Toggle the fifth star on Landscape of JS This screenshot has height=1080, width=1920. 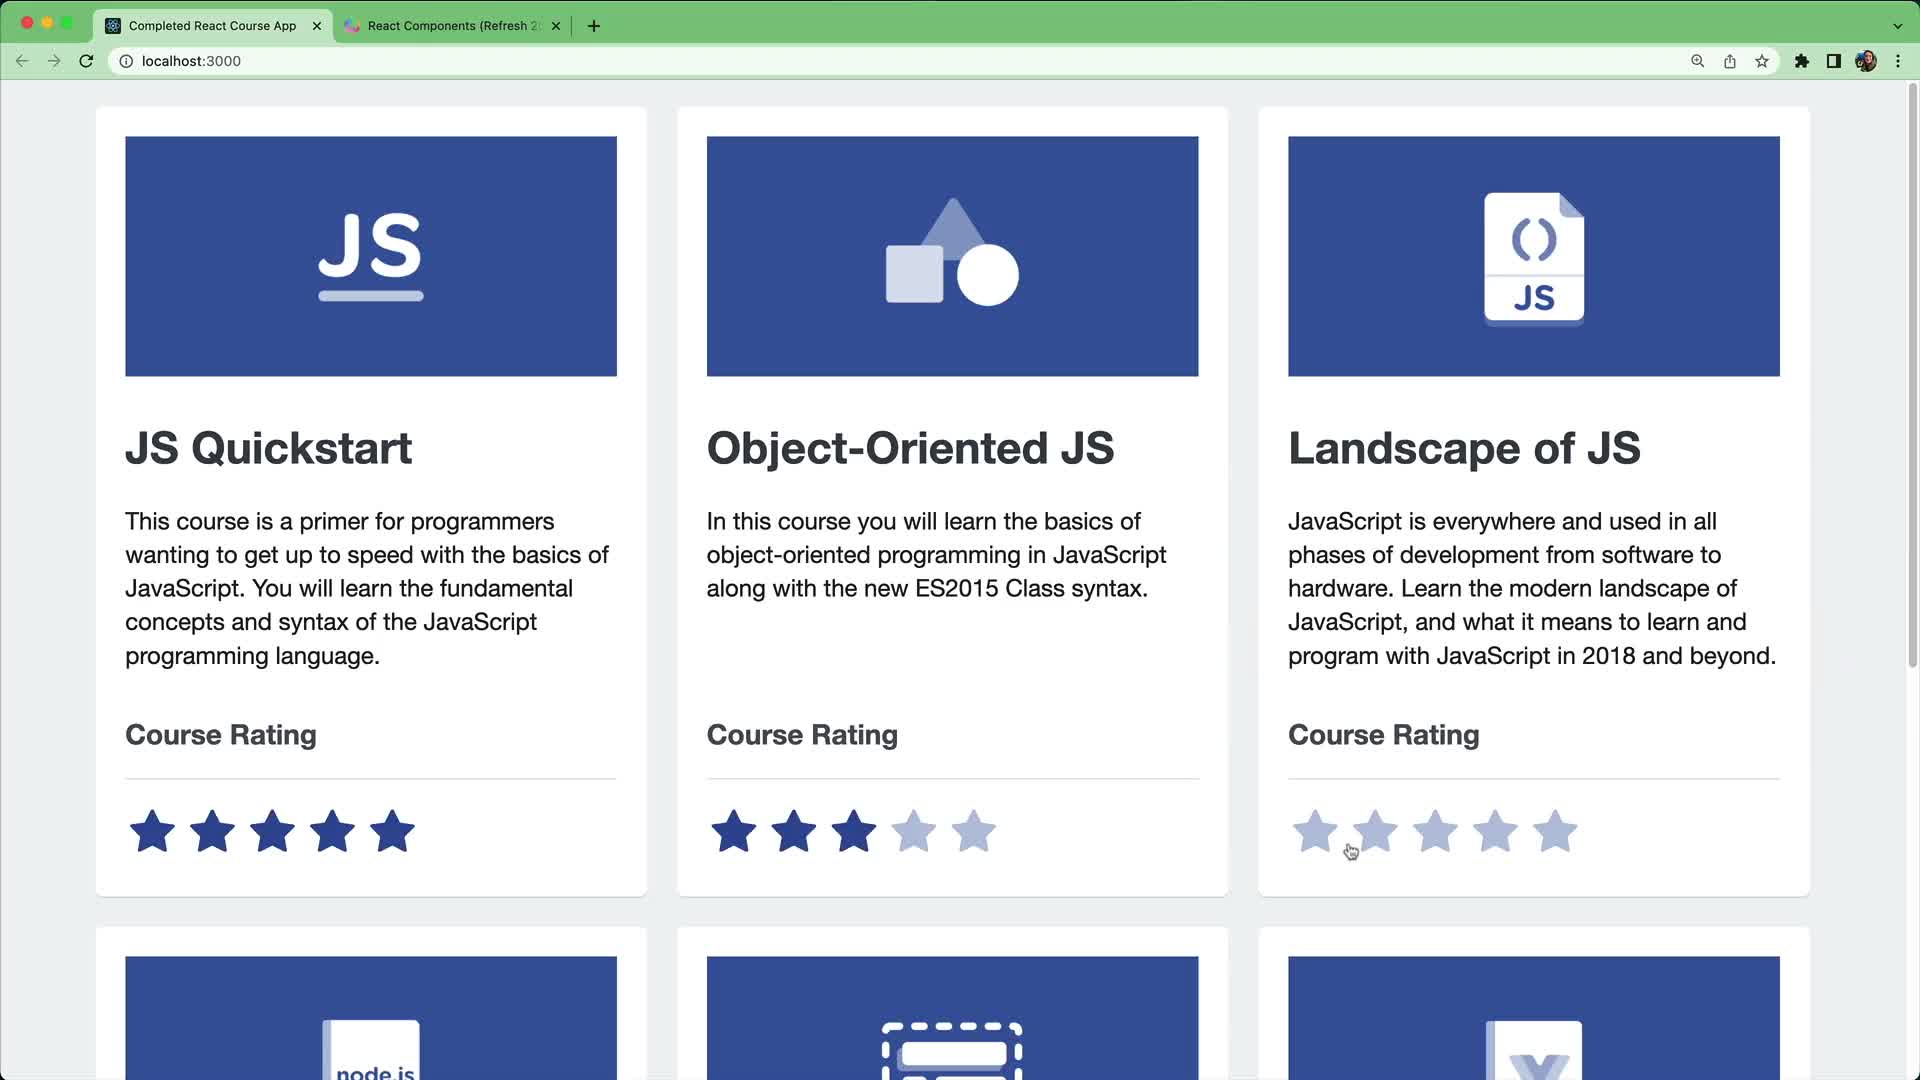tap(1554, 831)
